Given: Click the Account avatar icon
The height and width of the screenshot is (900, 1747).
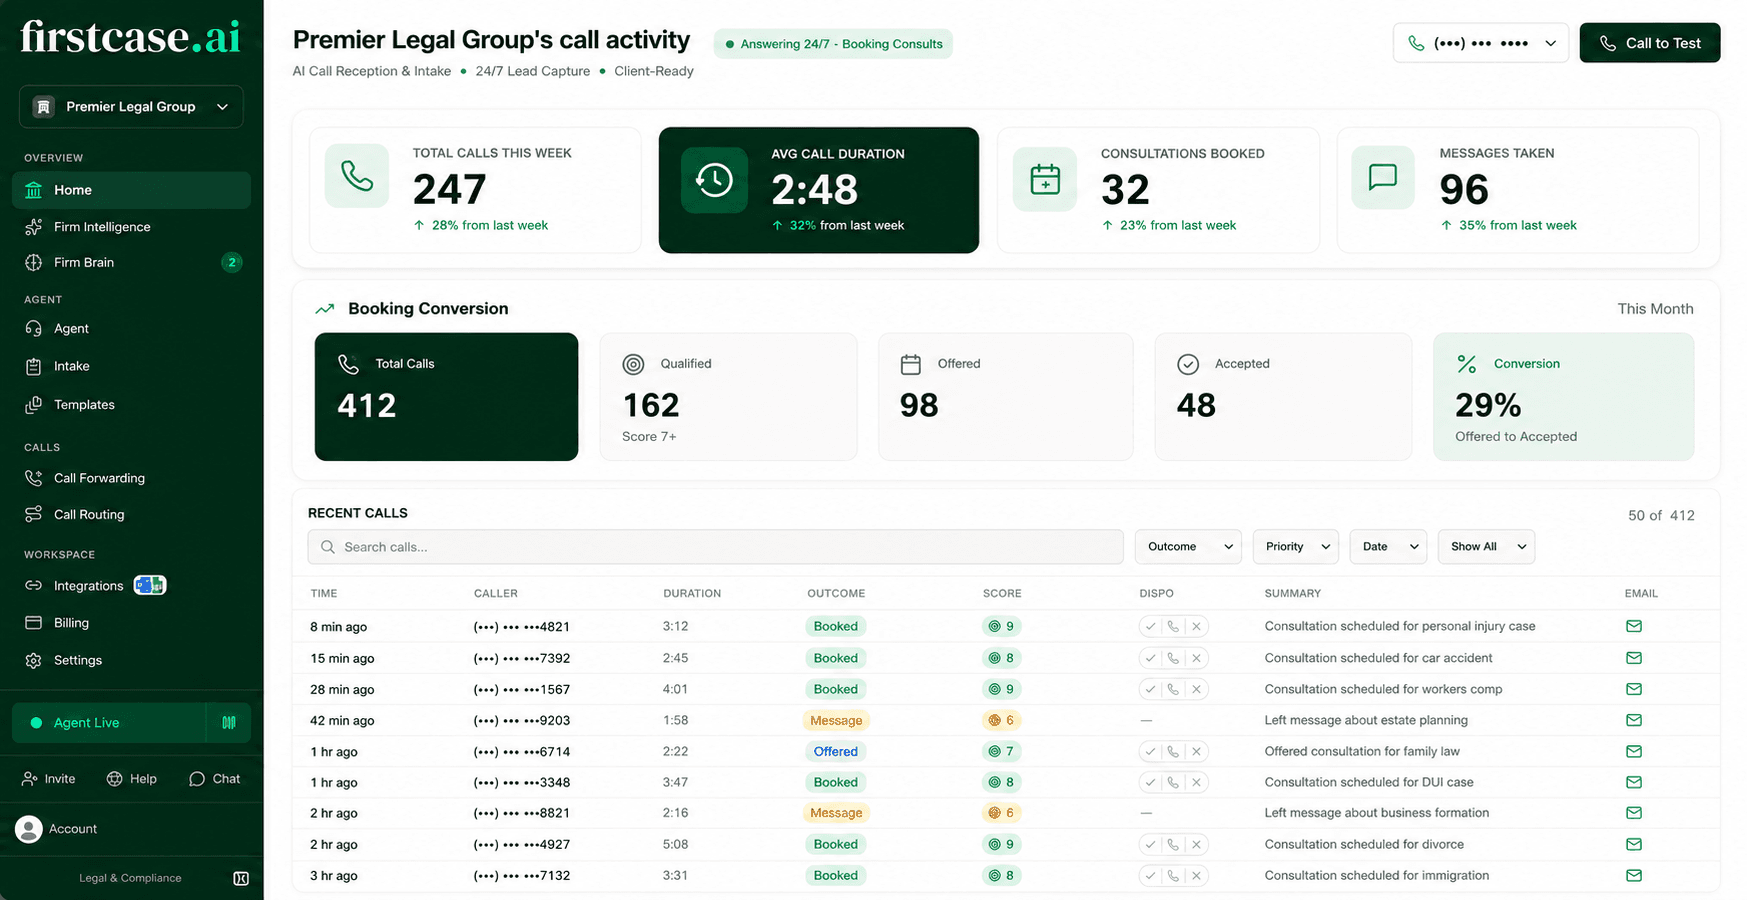Looking at the screenshot, I should (x=29, y=829).
